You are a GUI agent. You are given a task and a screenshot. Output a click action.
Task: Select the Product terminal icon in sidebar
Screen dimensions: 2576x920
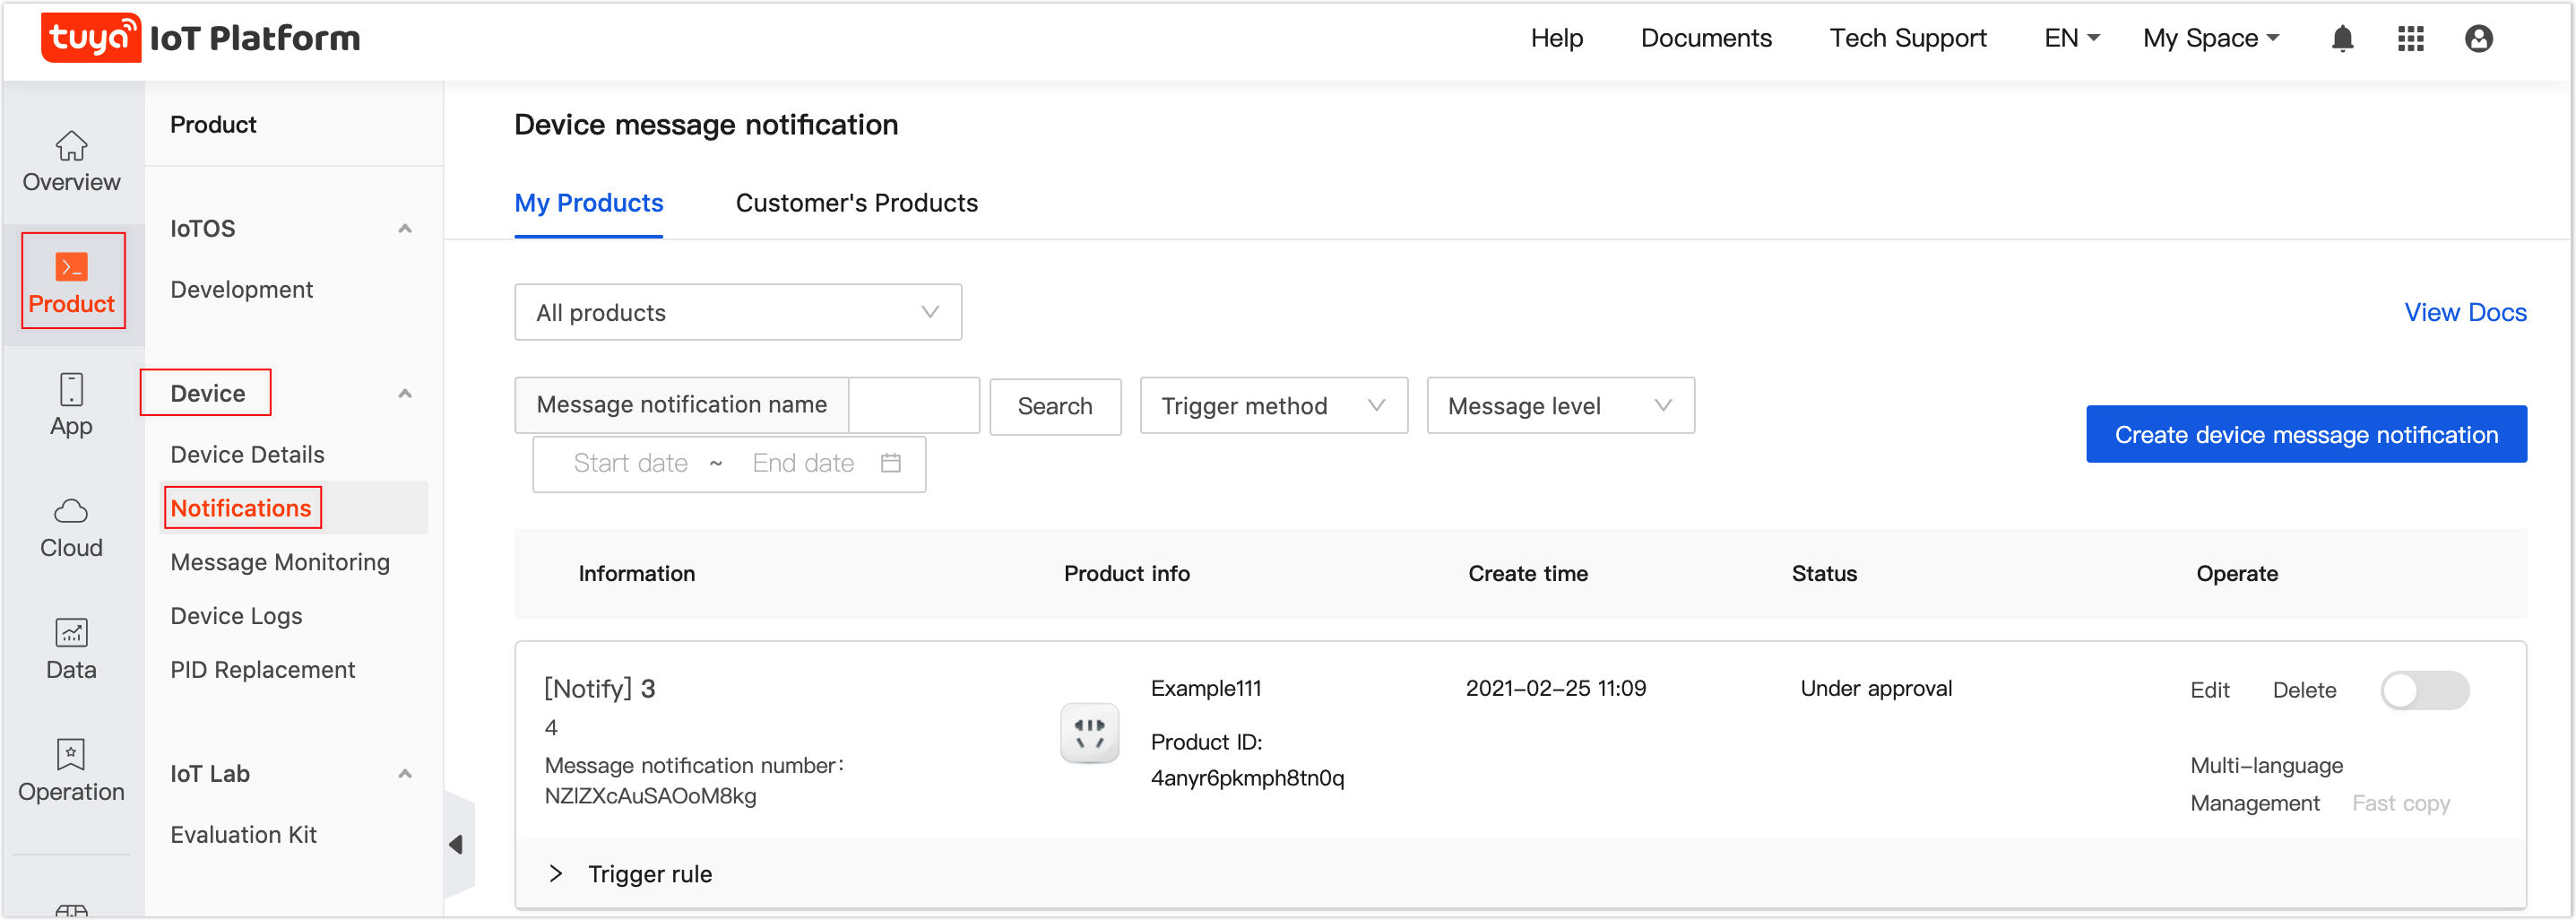[71, 267]
